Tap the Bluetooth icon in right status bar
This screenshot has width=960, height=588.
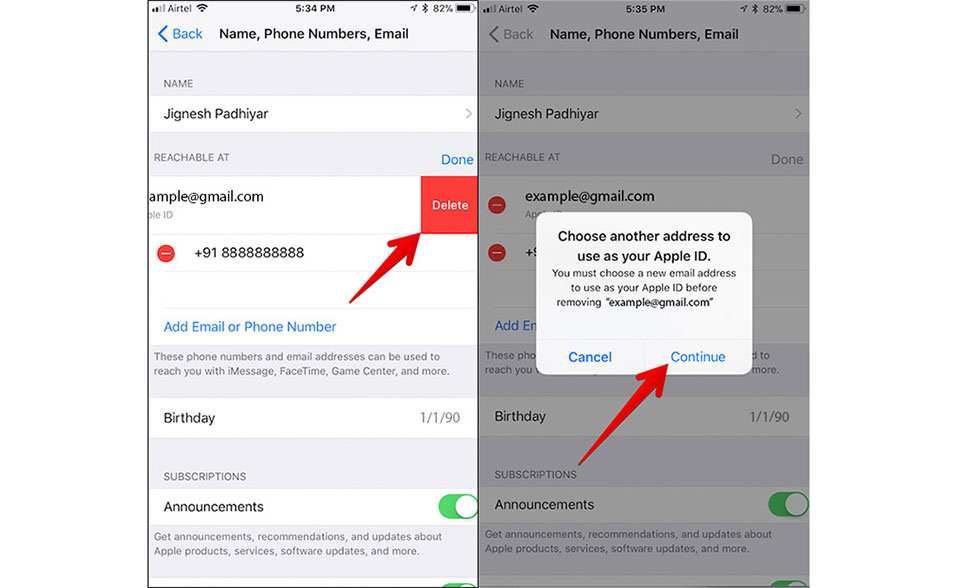pos(755,9)
